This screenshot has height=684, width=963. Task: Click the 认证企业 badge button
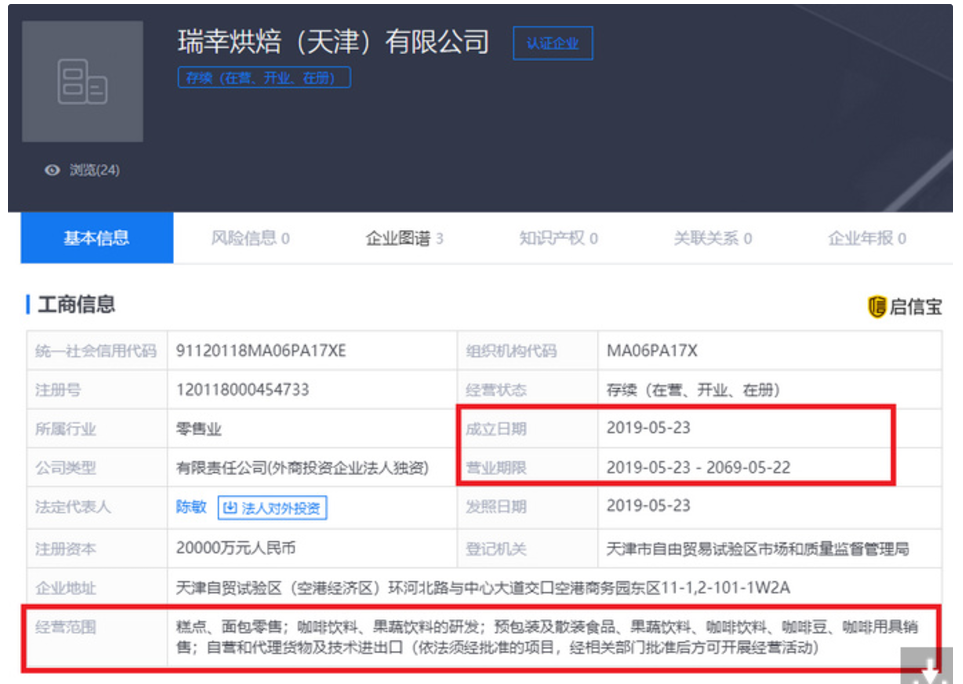point(553,43)
